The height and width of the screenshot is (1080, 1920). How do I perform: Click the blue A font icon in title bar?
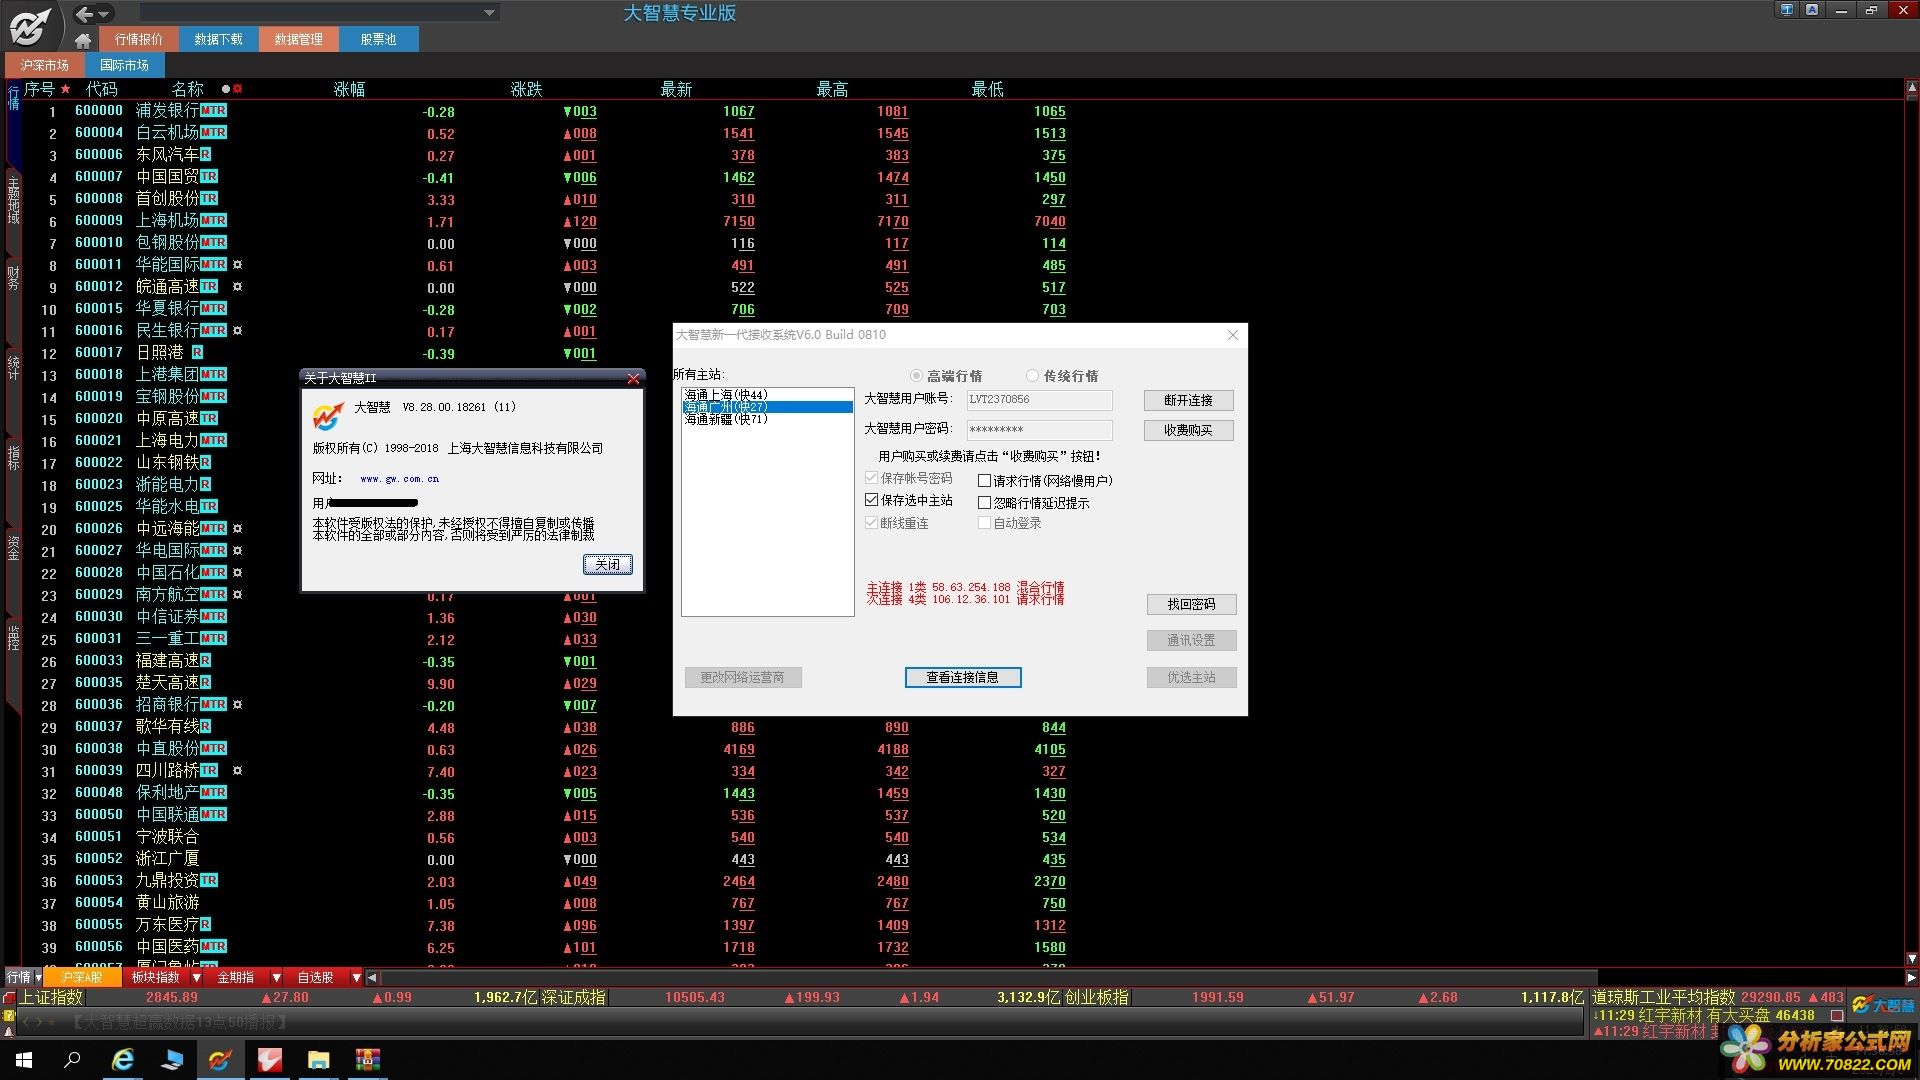[x=1812, y=10]
